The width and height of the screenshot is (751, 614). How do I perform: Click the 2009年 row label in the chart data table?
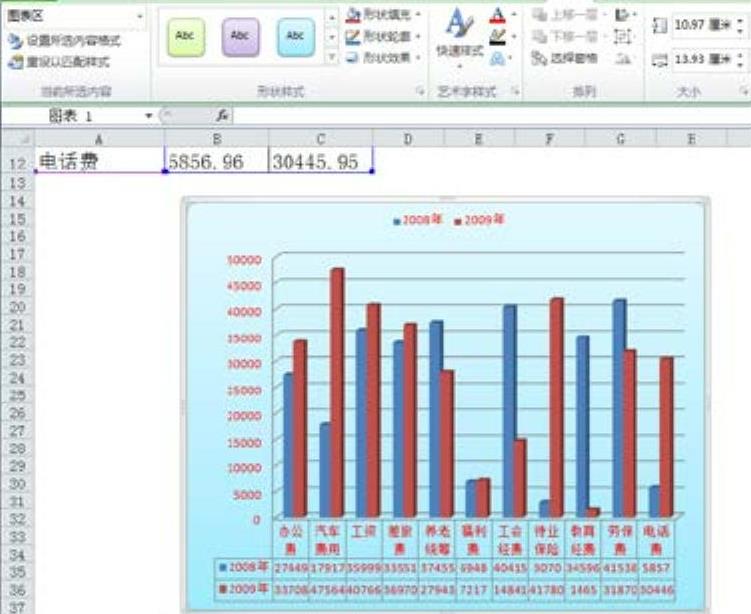pos(243,588)
